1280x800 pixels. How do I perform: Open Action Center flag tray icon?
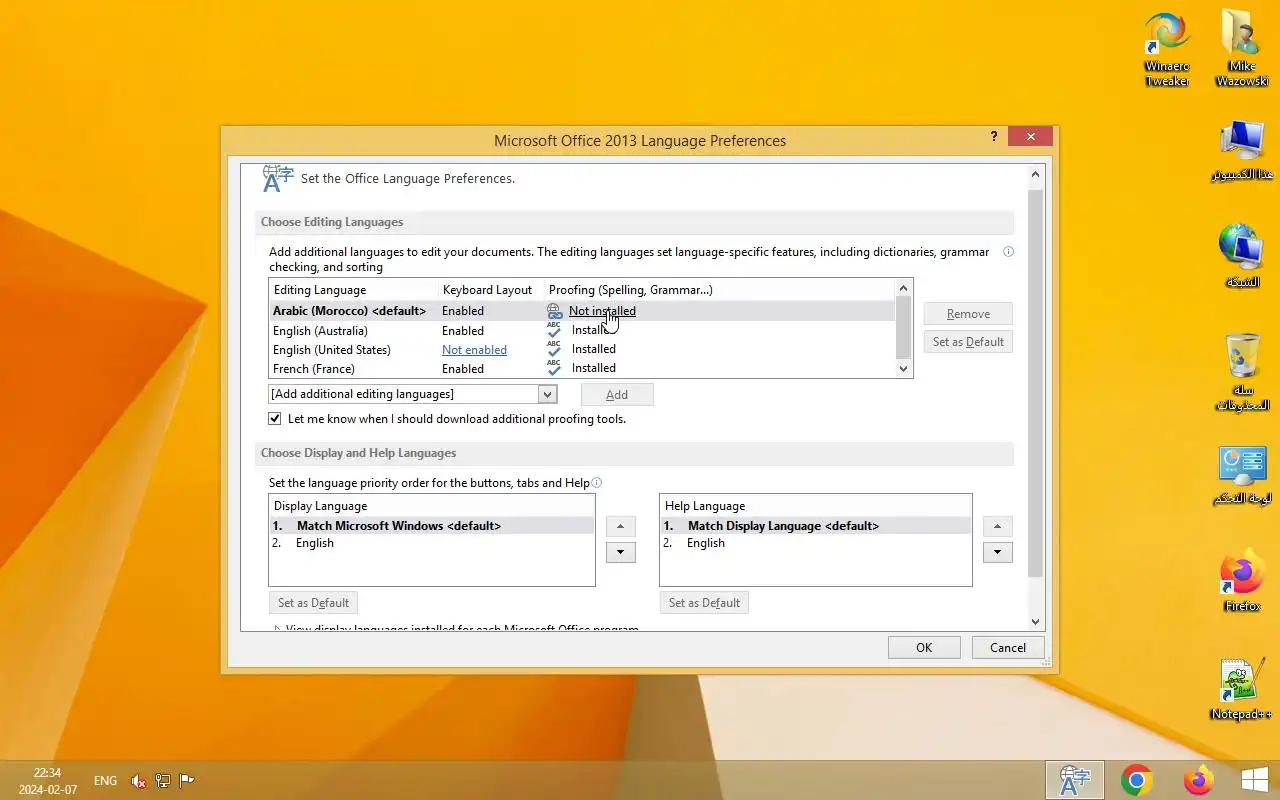point(186,781)
